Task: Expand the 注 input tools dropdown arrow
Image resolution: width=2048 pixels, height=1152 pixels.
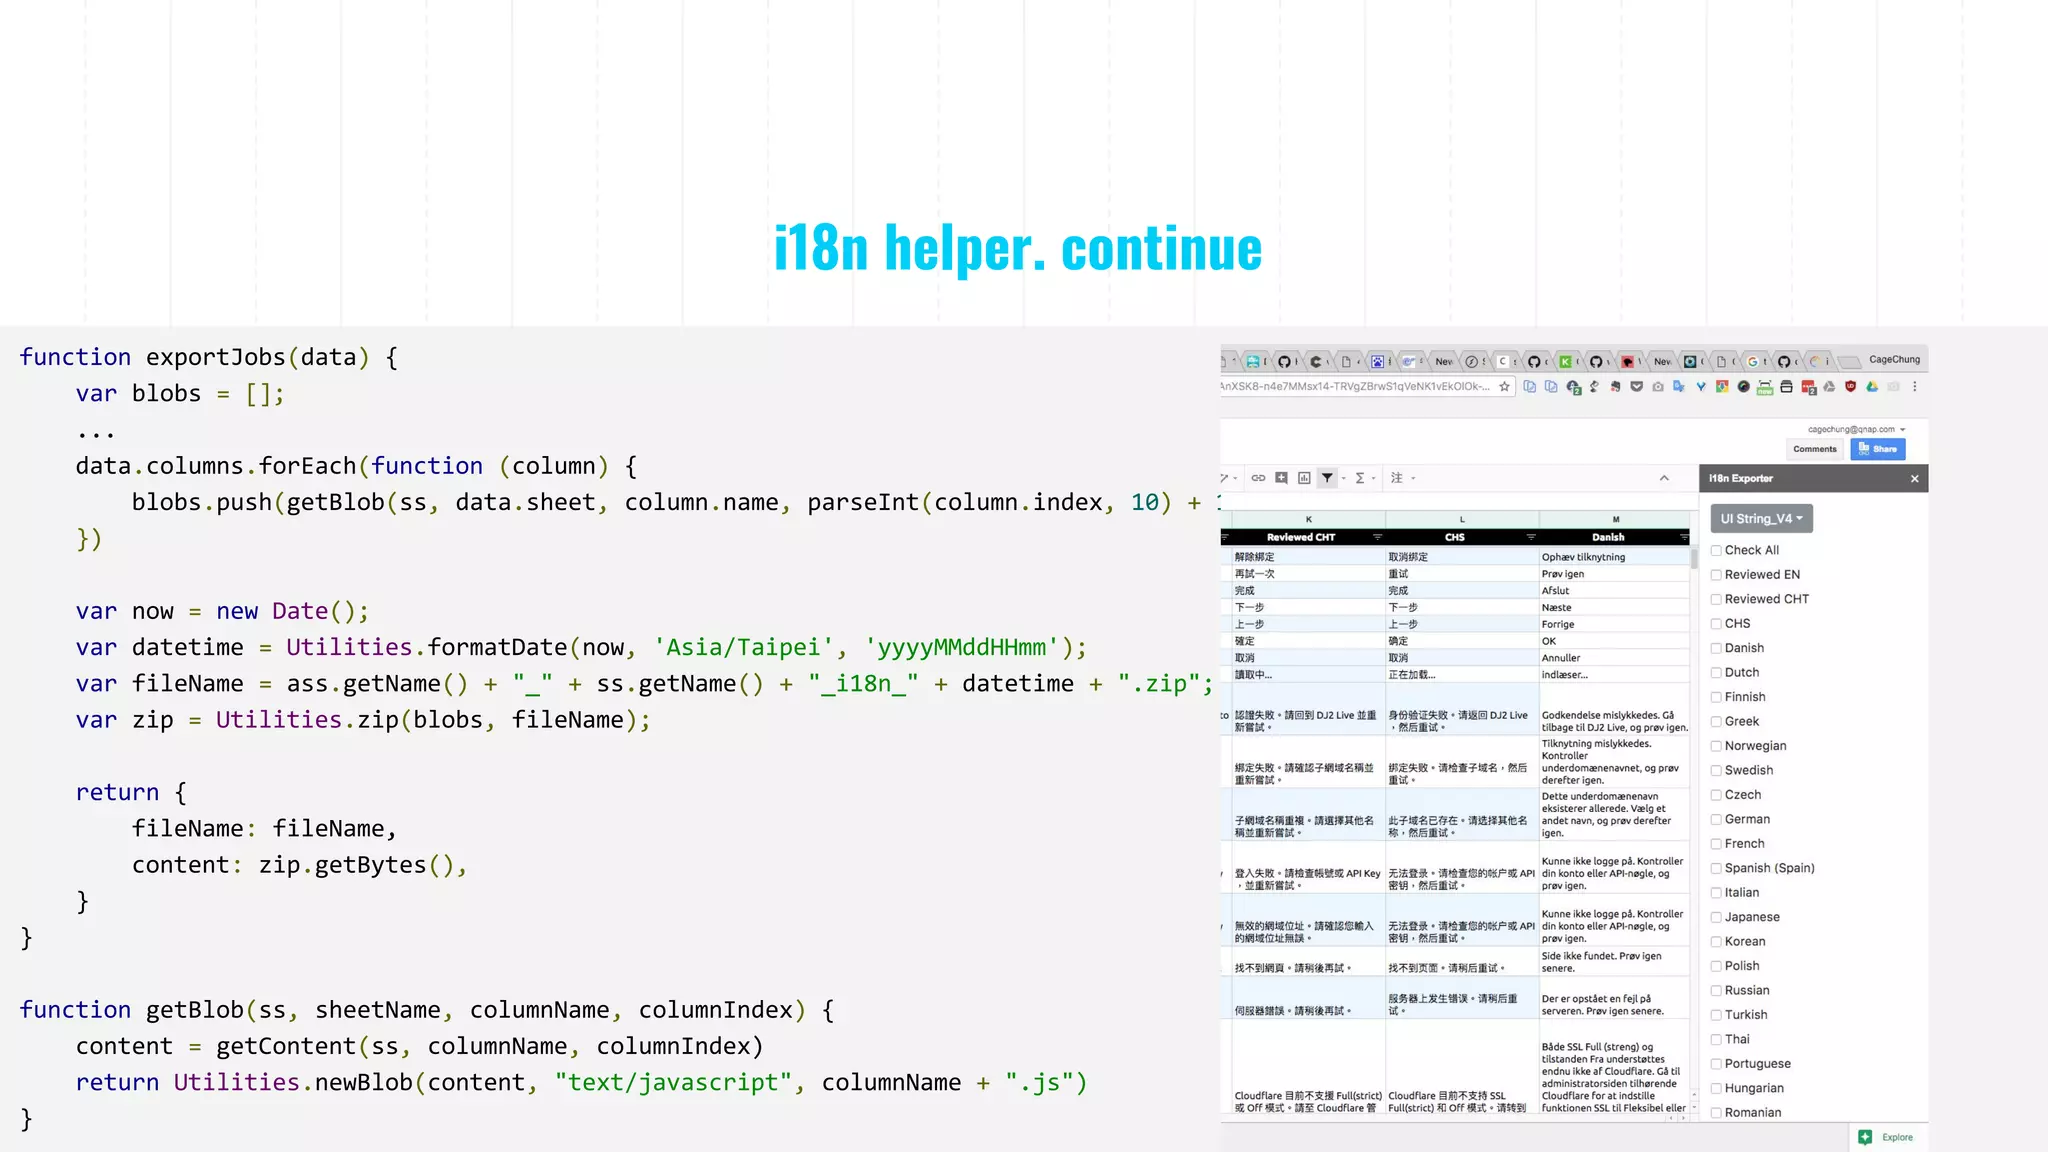Action: tap(1413, 479)
